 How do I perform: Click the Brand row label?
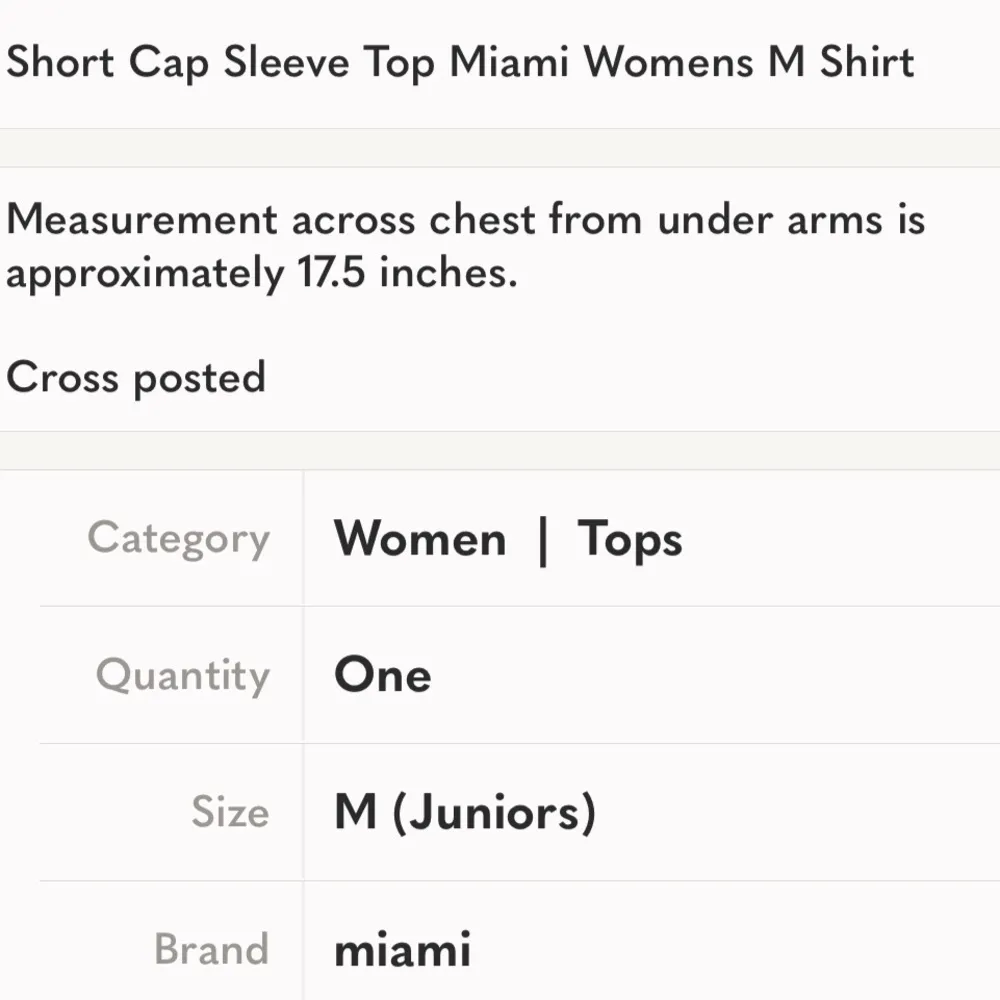[x=212, y=949]
